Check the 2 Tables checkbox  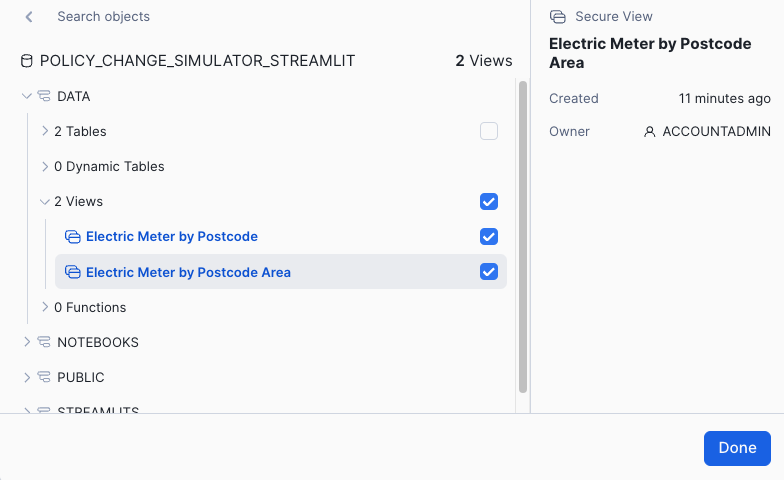[x=488, y=131]
